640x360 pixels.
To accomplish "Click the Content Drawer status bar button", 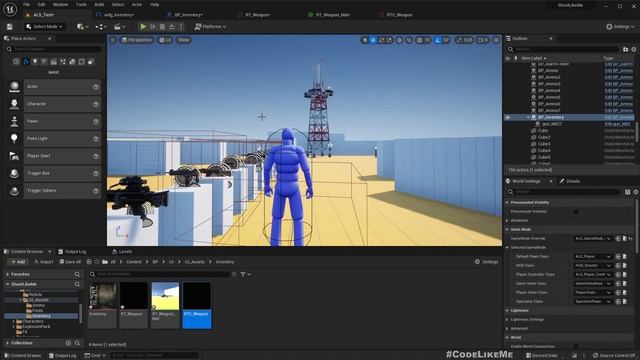I will [23, 356].
